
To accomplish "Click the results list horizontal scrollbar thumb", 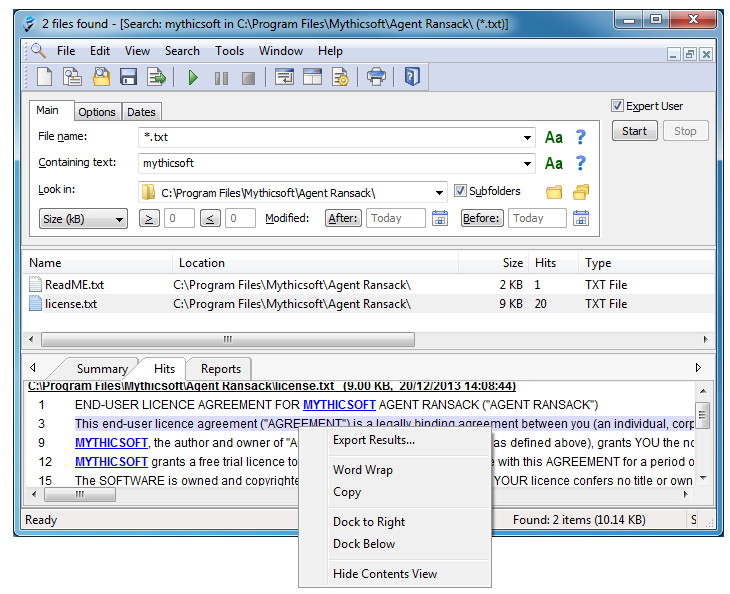I will point(228,339).
